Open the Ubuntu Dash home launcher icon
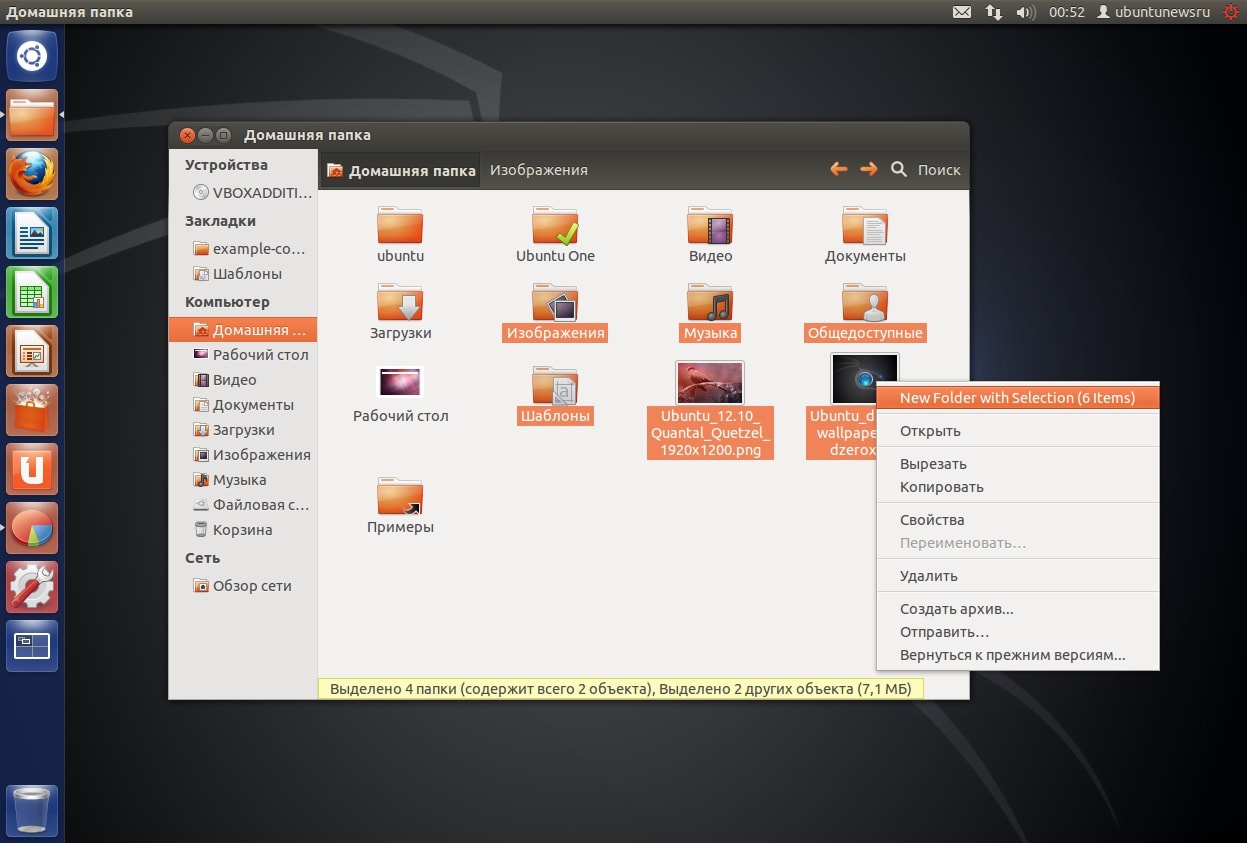This screenshot has width=1247, height=843. [x=33, y=56]
